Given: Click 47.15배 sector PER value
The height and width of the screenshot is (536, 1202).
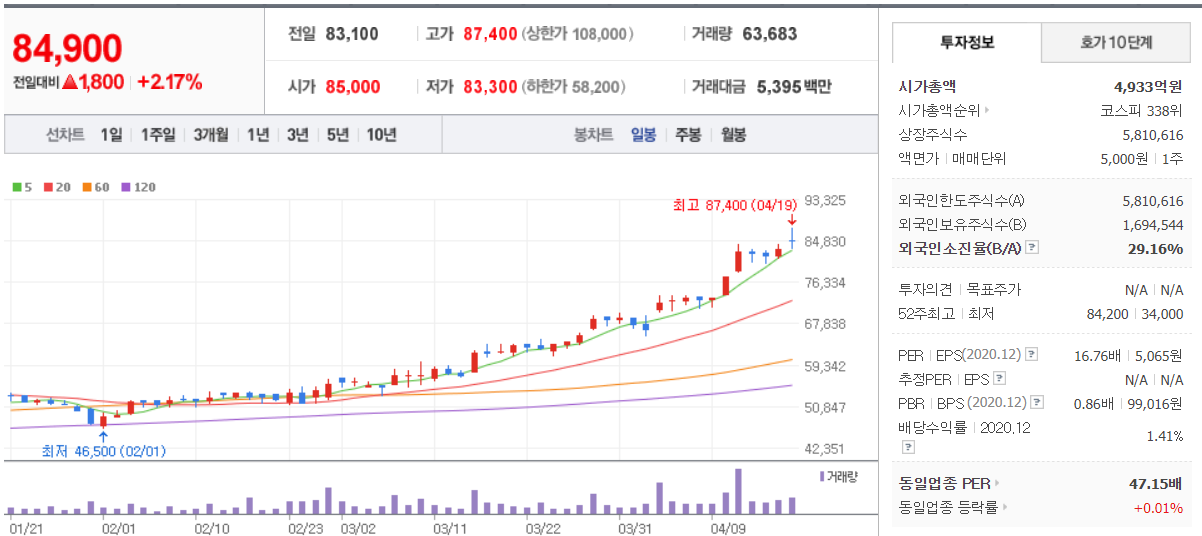Looking at the screenshot, I should pos(1156,483).
